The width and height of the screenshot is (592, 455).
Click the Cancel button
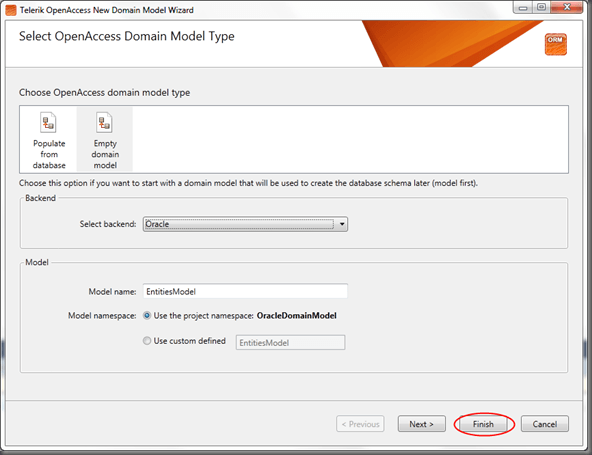pos(544,424)
